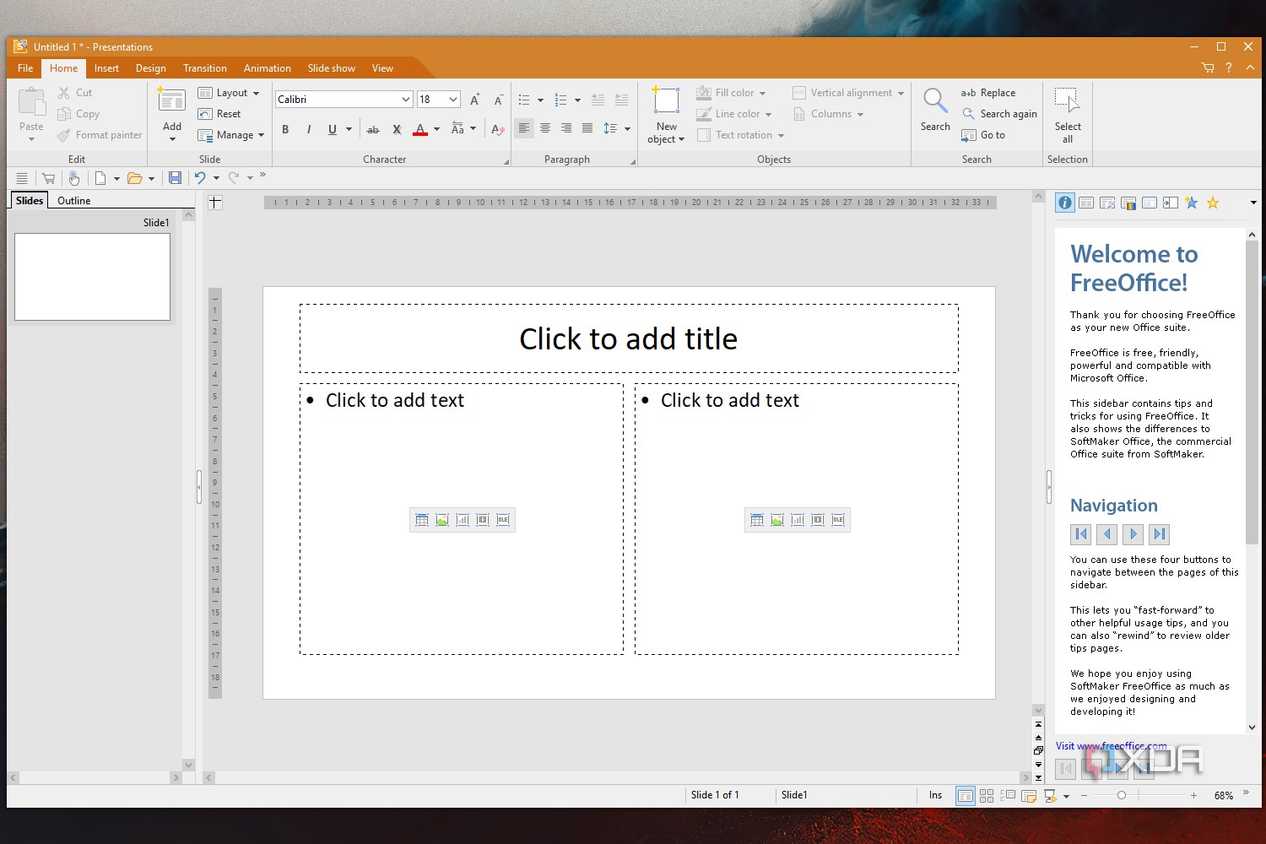
Task: Toggle underline formatting button
Action: (332, 129)
